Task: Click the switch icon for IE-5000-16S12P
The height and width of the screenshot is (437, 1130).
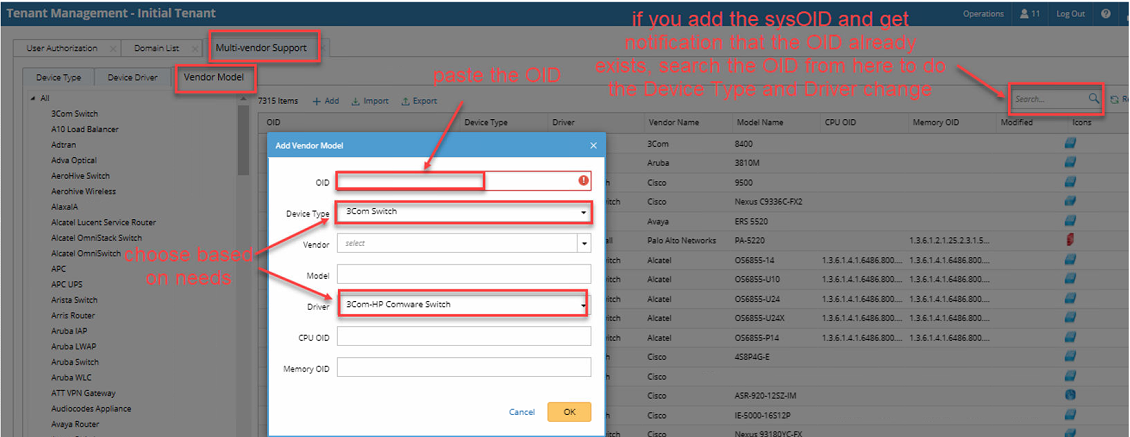Action: pos(1070,415)
